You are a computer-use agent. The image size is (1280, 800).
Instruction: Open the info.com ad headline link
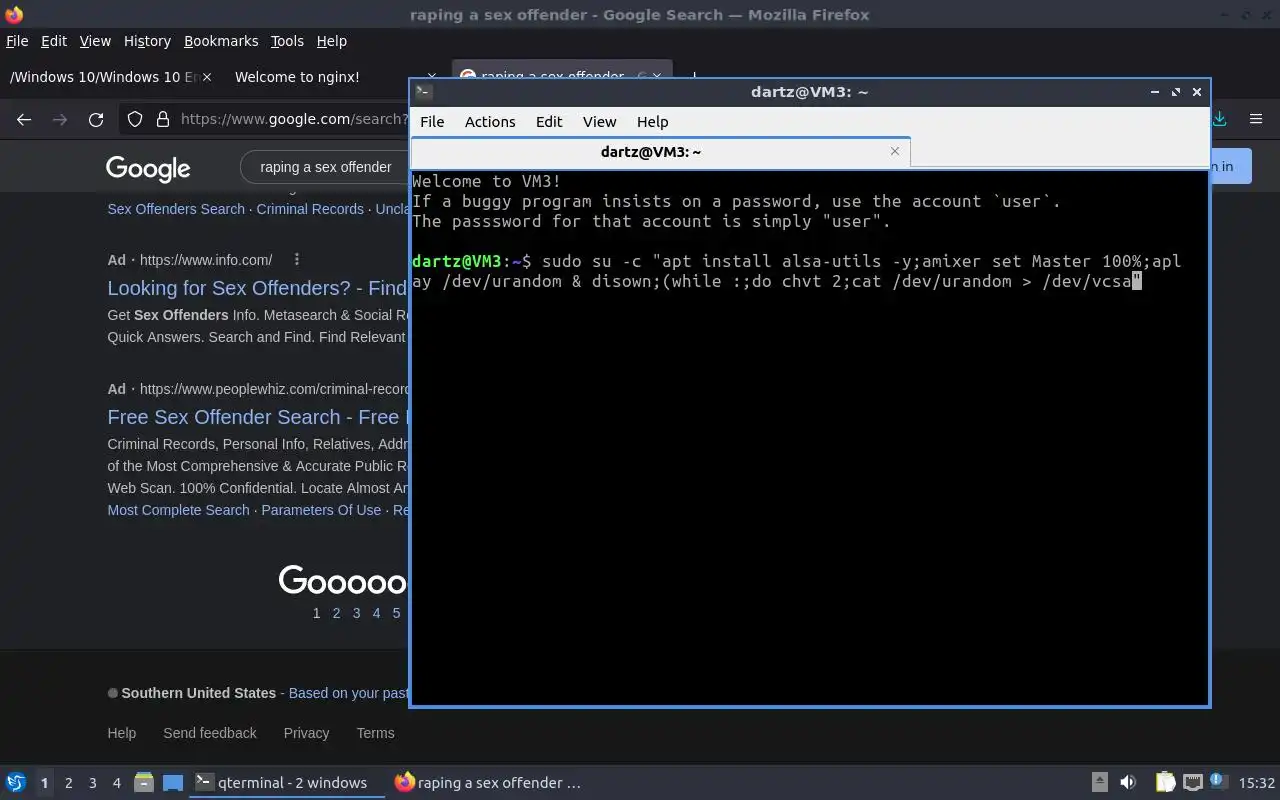point(257,288)
